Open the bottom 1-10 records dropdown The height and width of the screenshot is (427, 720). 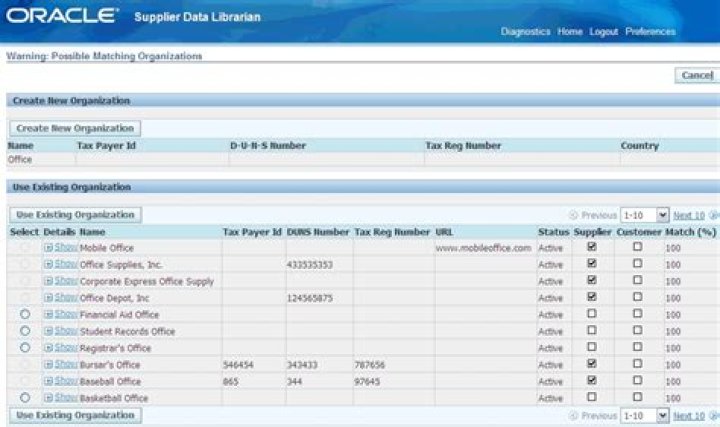tap(644, 416)
